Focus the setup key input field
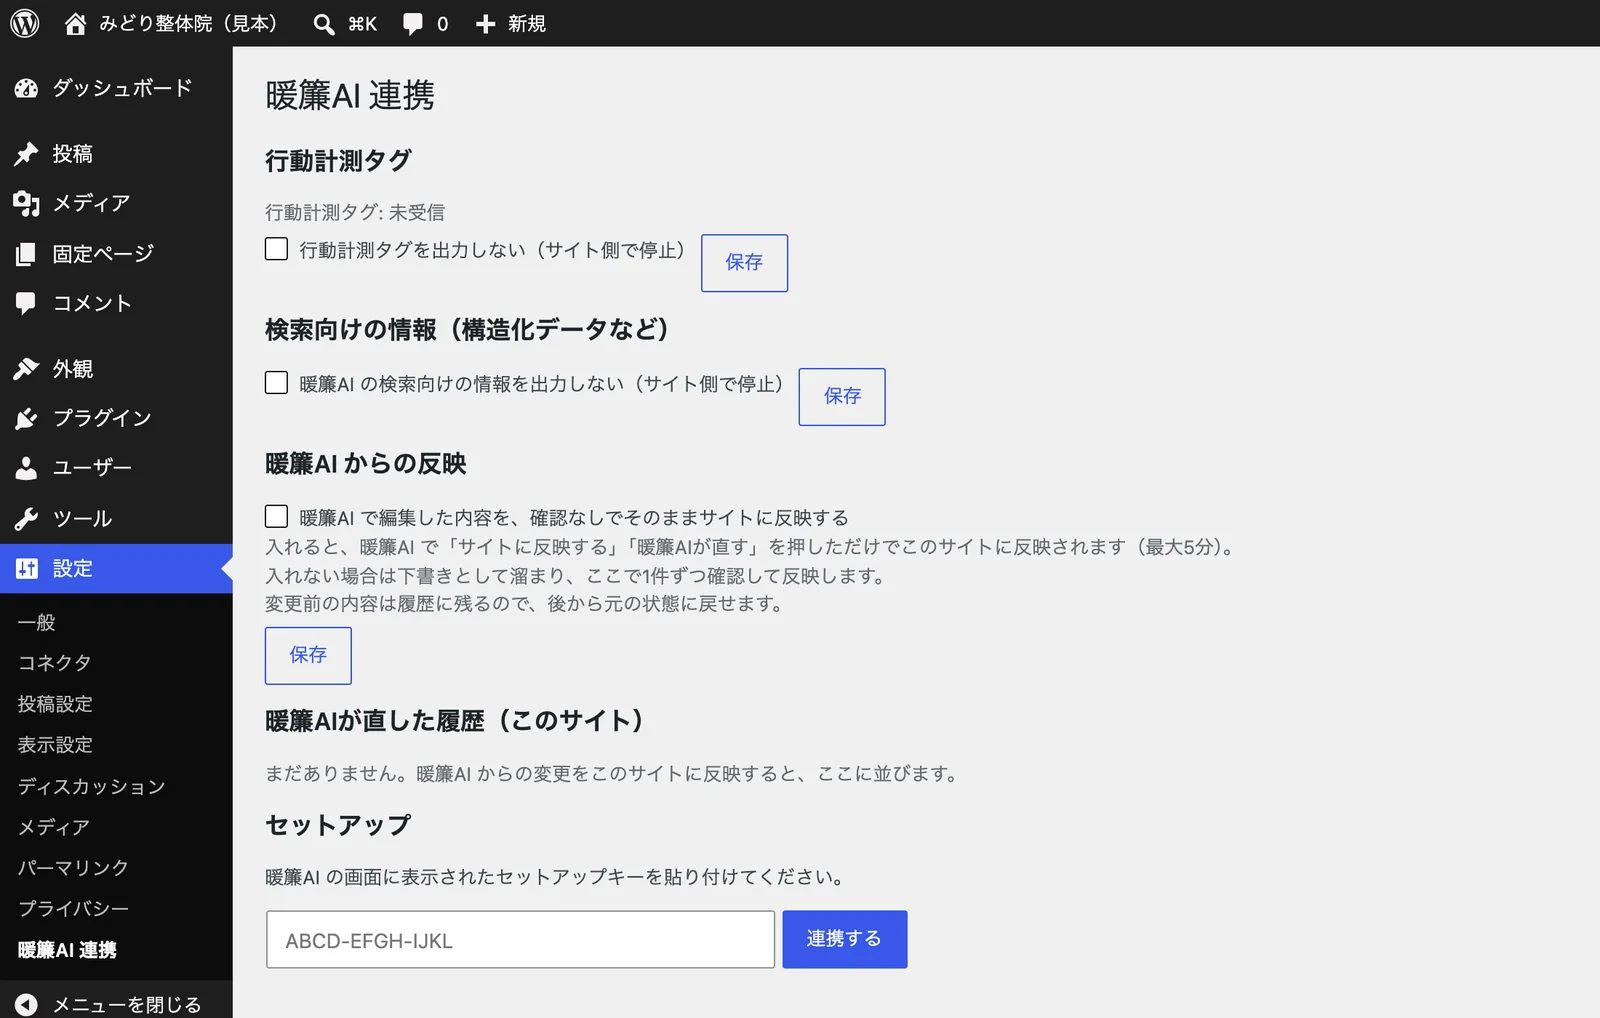The image size is (1600, 1018). (x=520, y=939)
